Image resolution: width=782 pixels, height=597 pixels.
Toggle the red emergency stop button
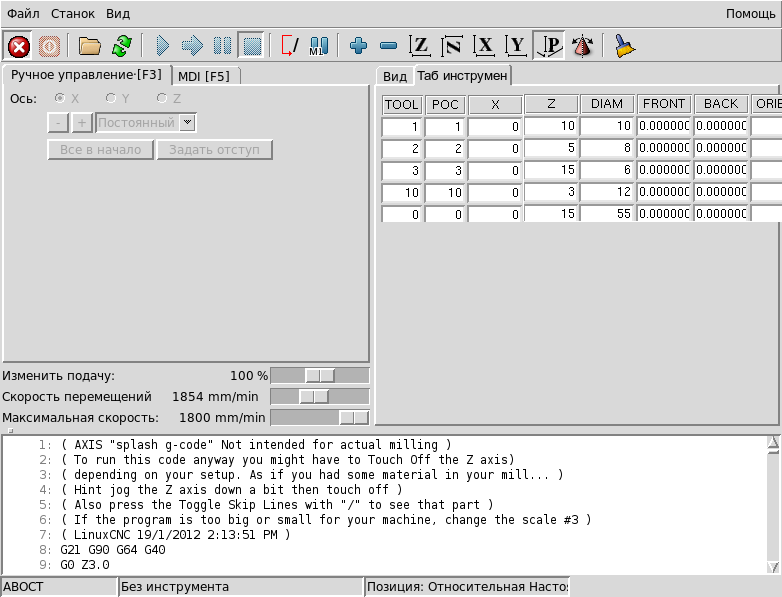coord(18,47)
